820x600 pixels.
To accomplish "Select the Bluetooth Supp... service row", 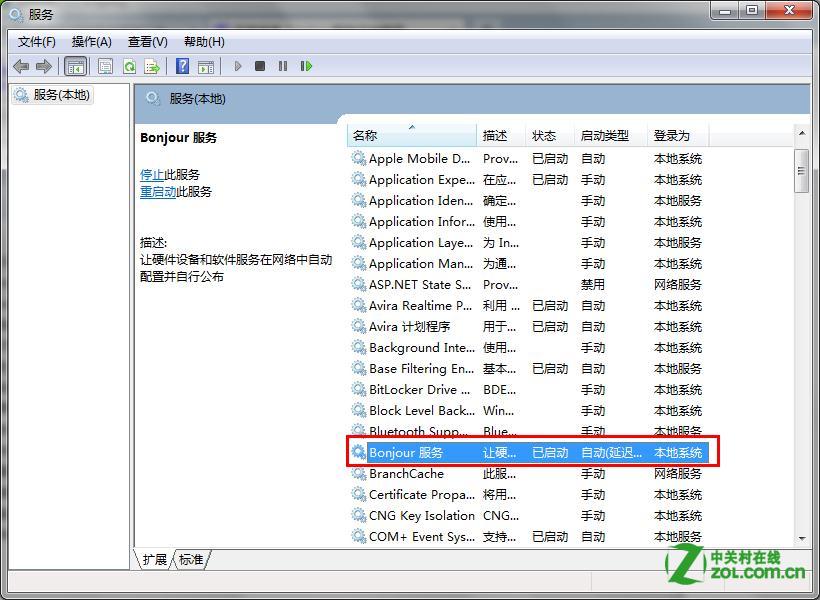I will [x=528, y=431].
